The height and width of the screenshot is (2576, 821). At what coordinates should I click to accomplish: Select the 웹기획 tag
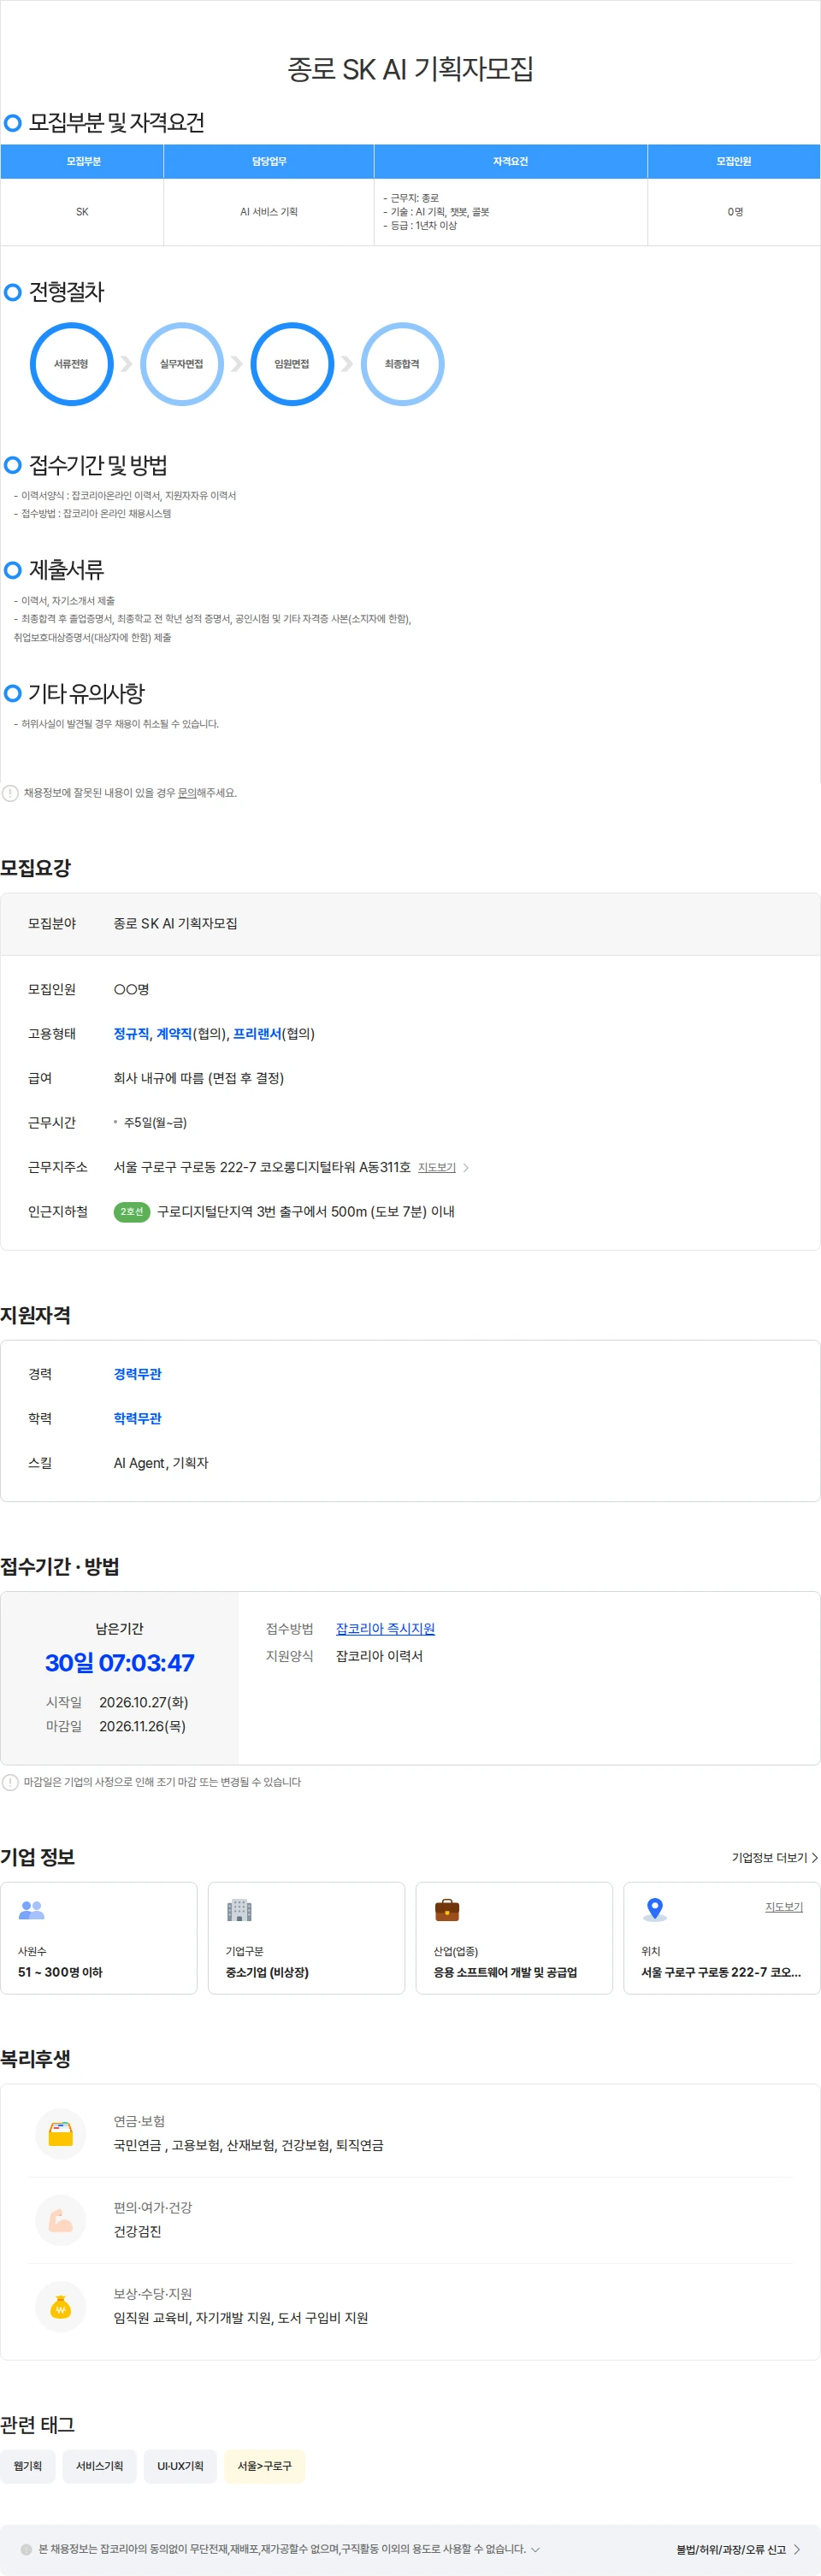click(27, 2466)
